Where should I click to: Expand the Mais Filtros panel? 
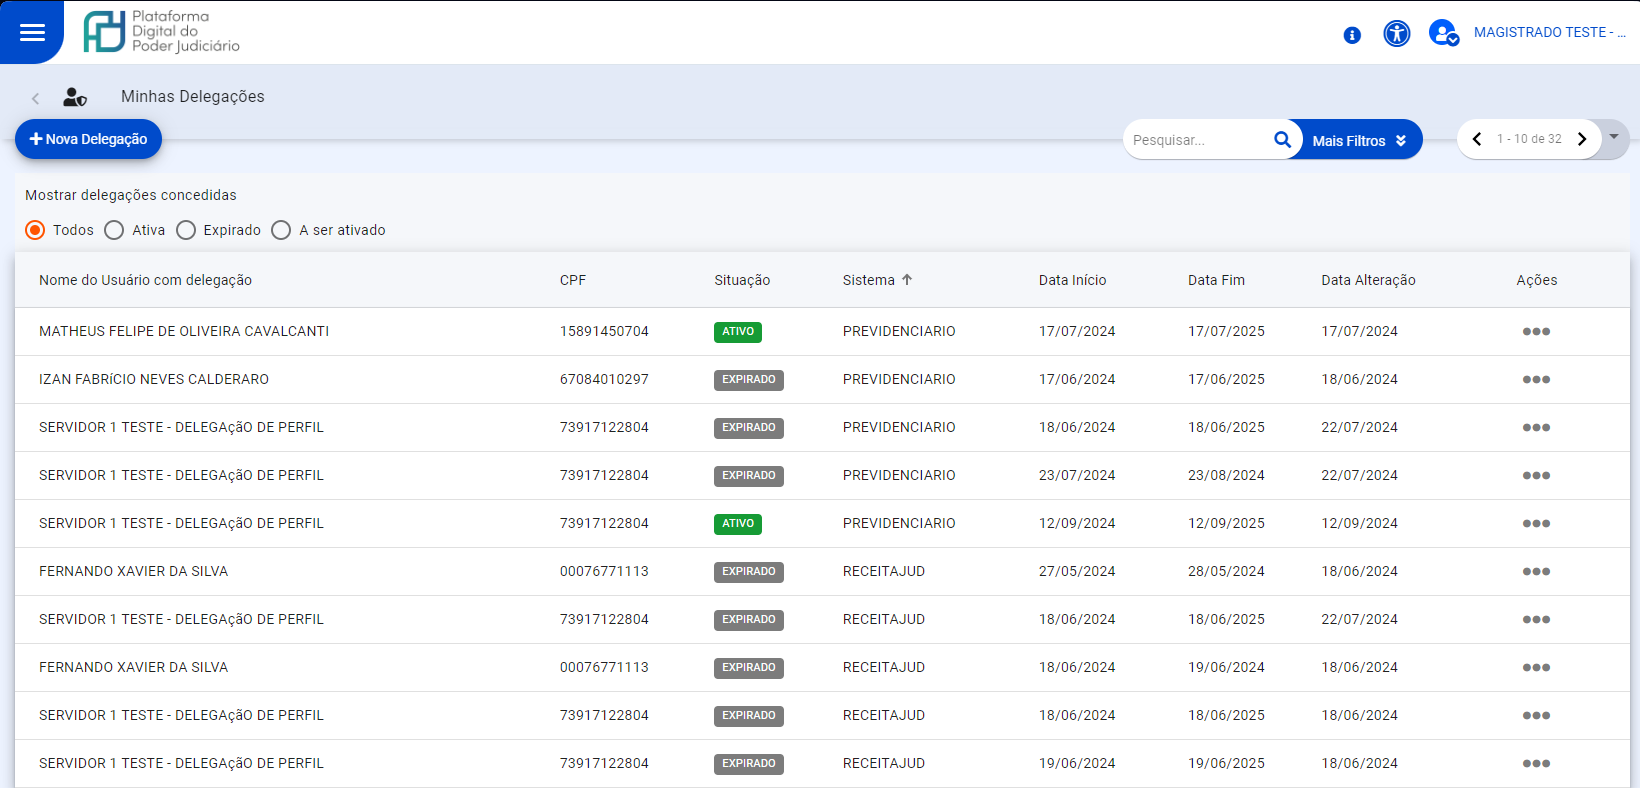[x=1358, y=141]
